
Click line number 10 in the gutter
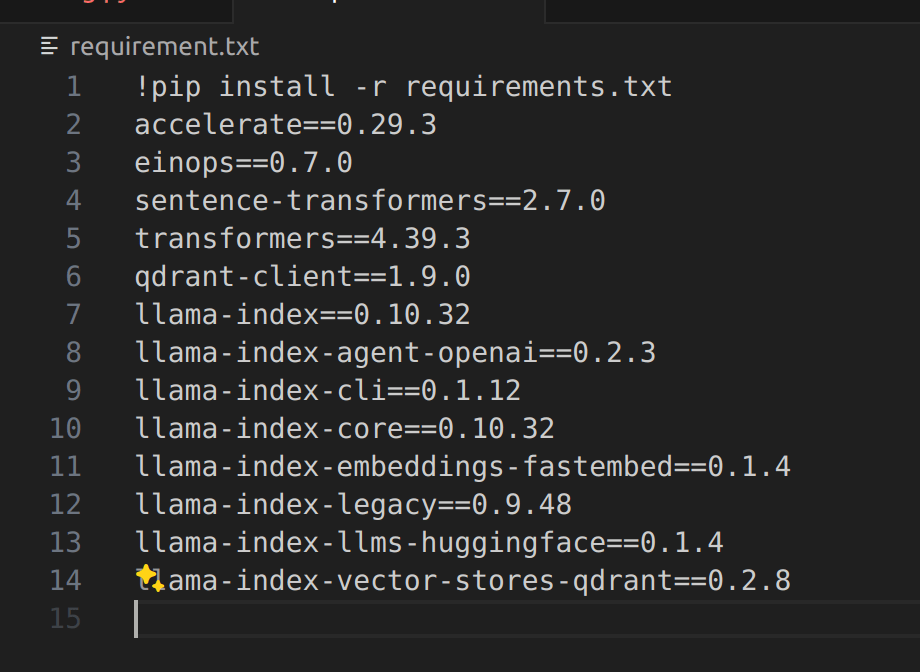(x=66, y=429)
